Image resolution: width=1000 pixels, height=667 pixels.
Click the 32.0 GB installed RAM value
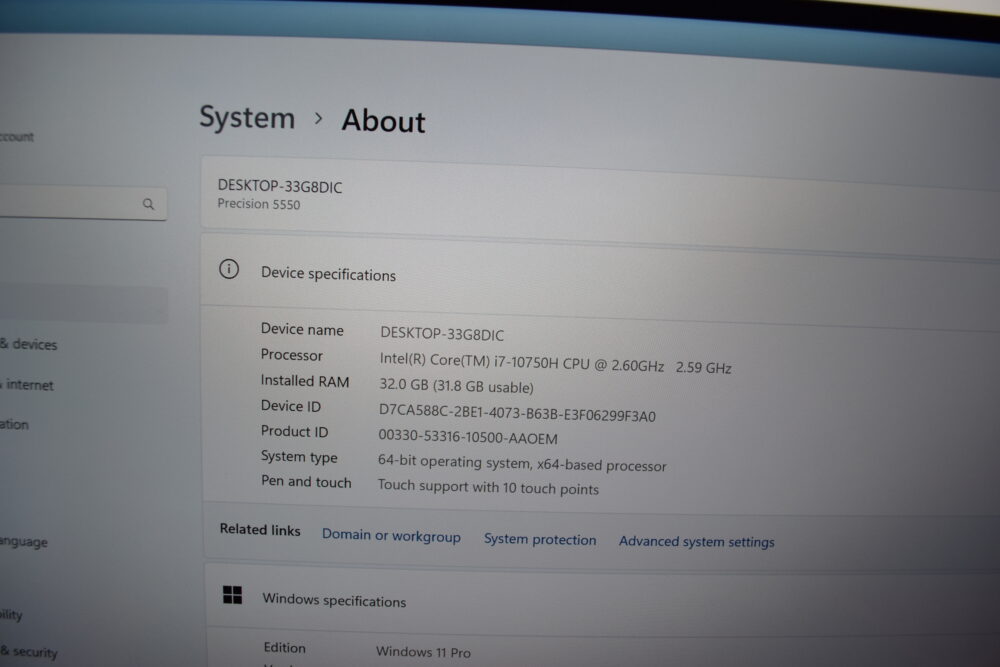(457, 386)
